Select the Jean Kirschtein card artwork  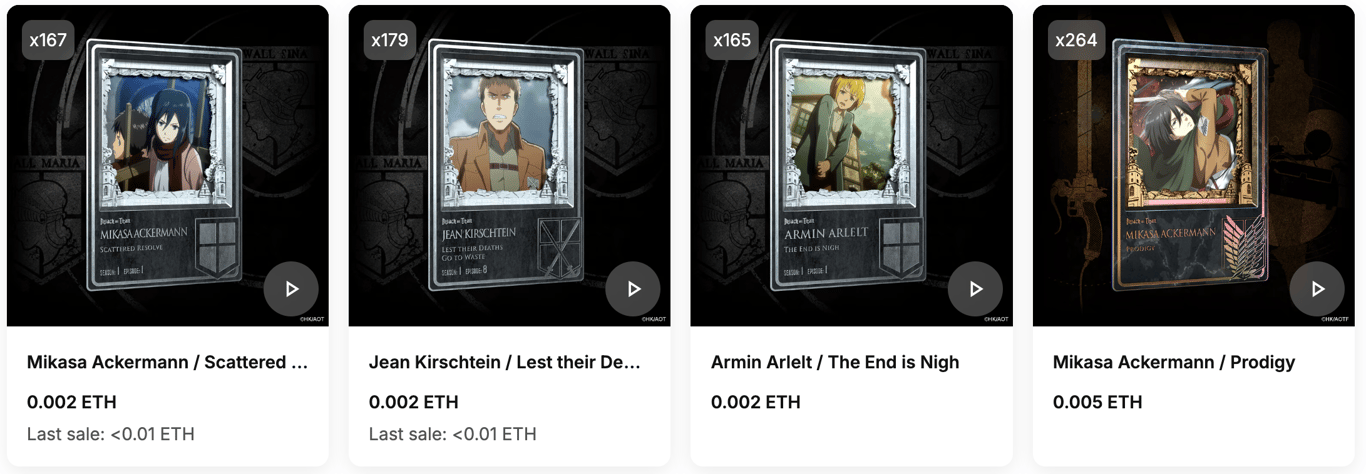click(506, 165)
